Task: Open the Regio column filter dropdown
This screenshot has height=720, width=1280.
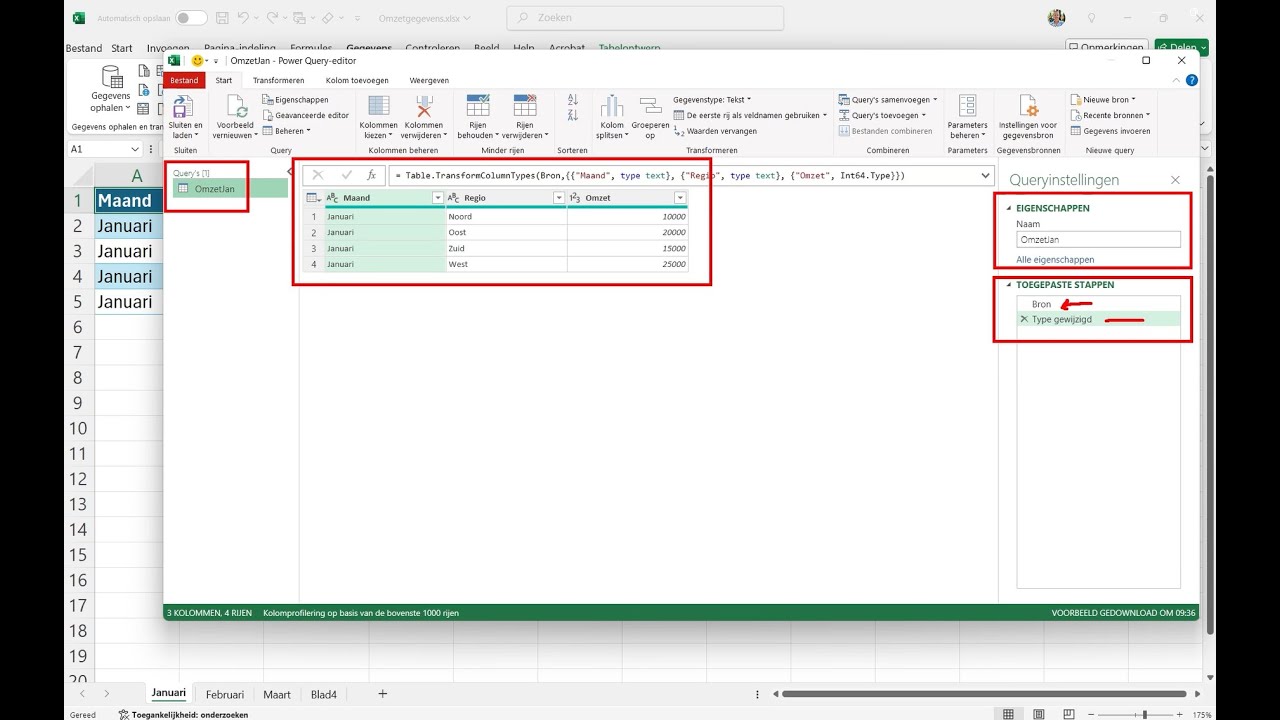Action: click(x=559, y=198)
